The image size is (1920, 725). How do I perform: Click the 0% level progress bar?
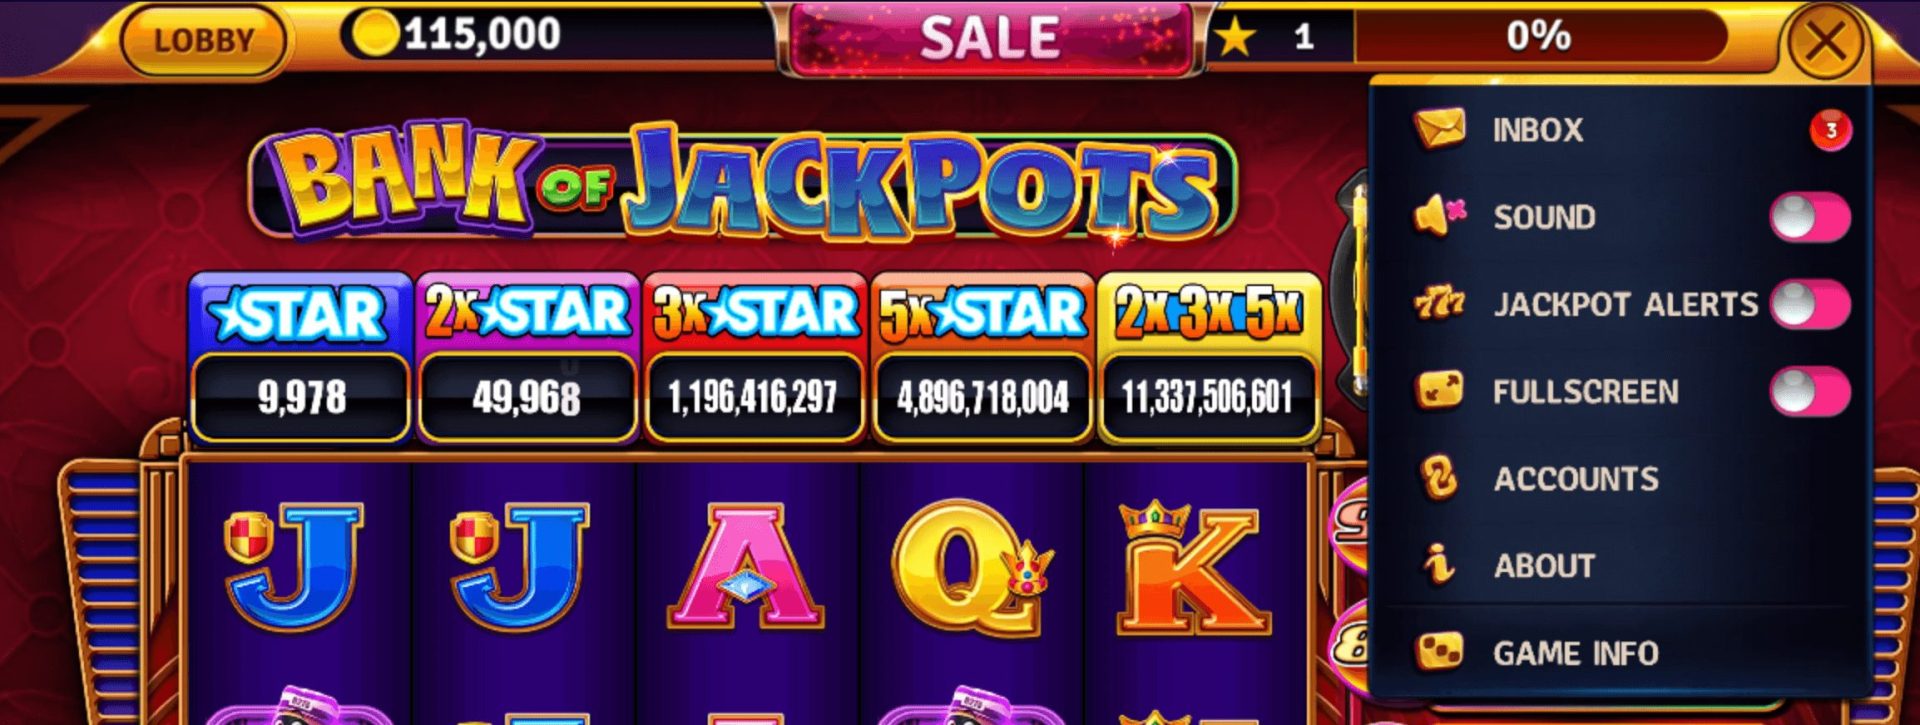[x=1540, y=37]
